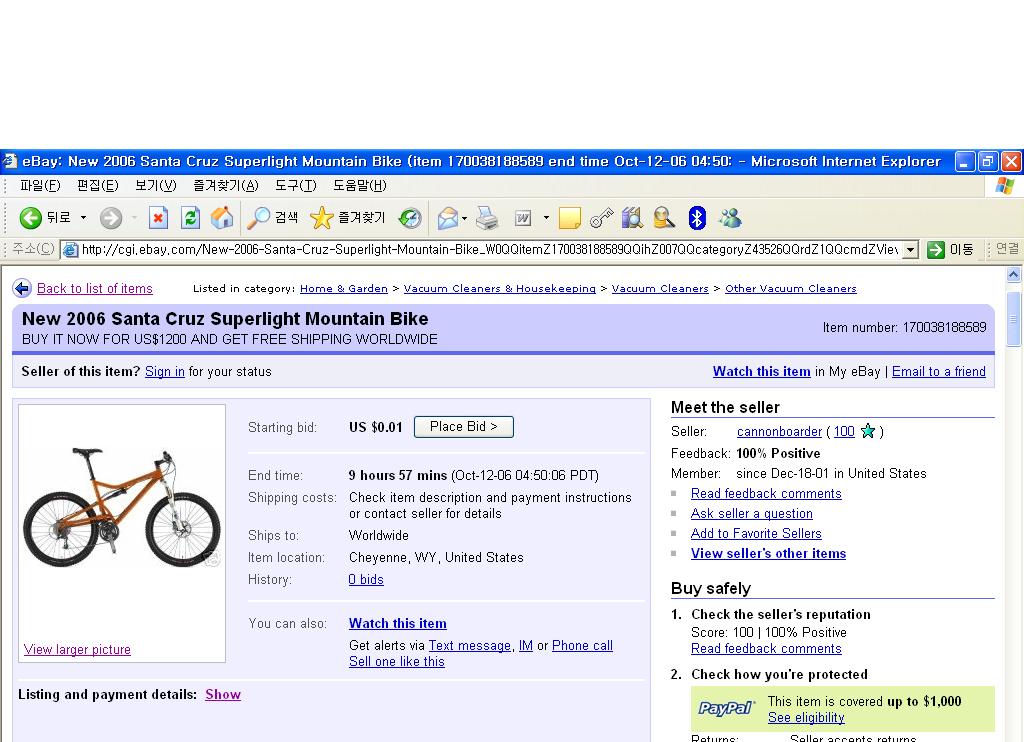Open the Back button history dropdown arrow
1024x742 pixels.
[83, 218]
